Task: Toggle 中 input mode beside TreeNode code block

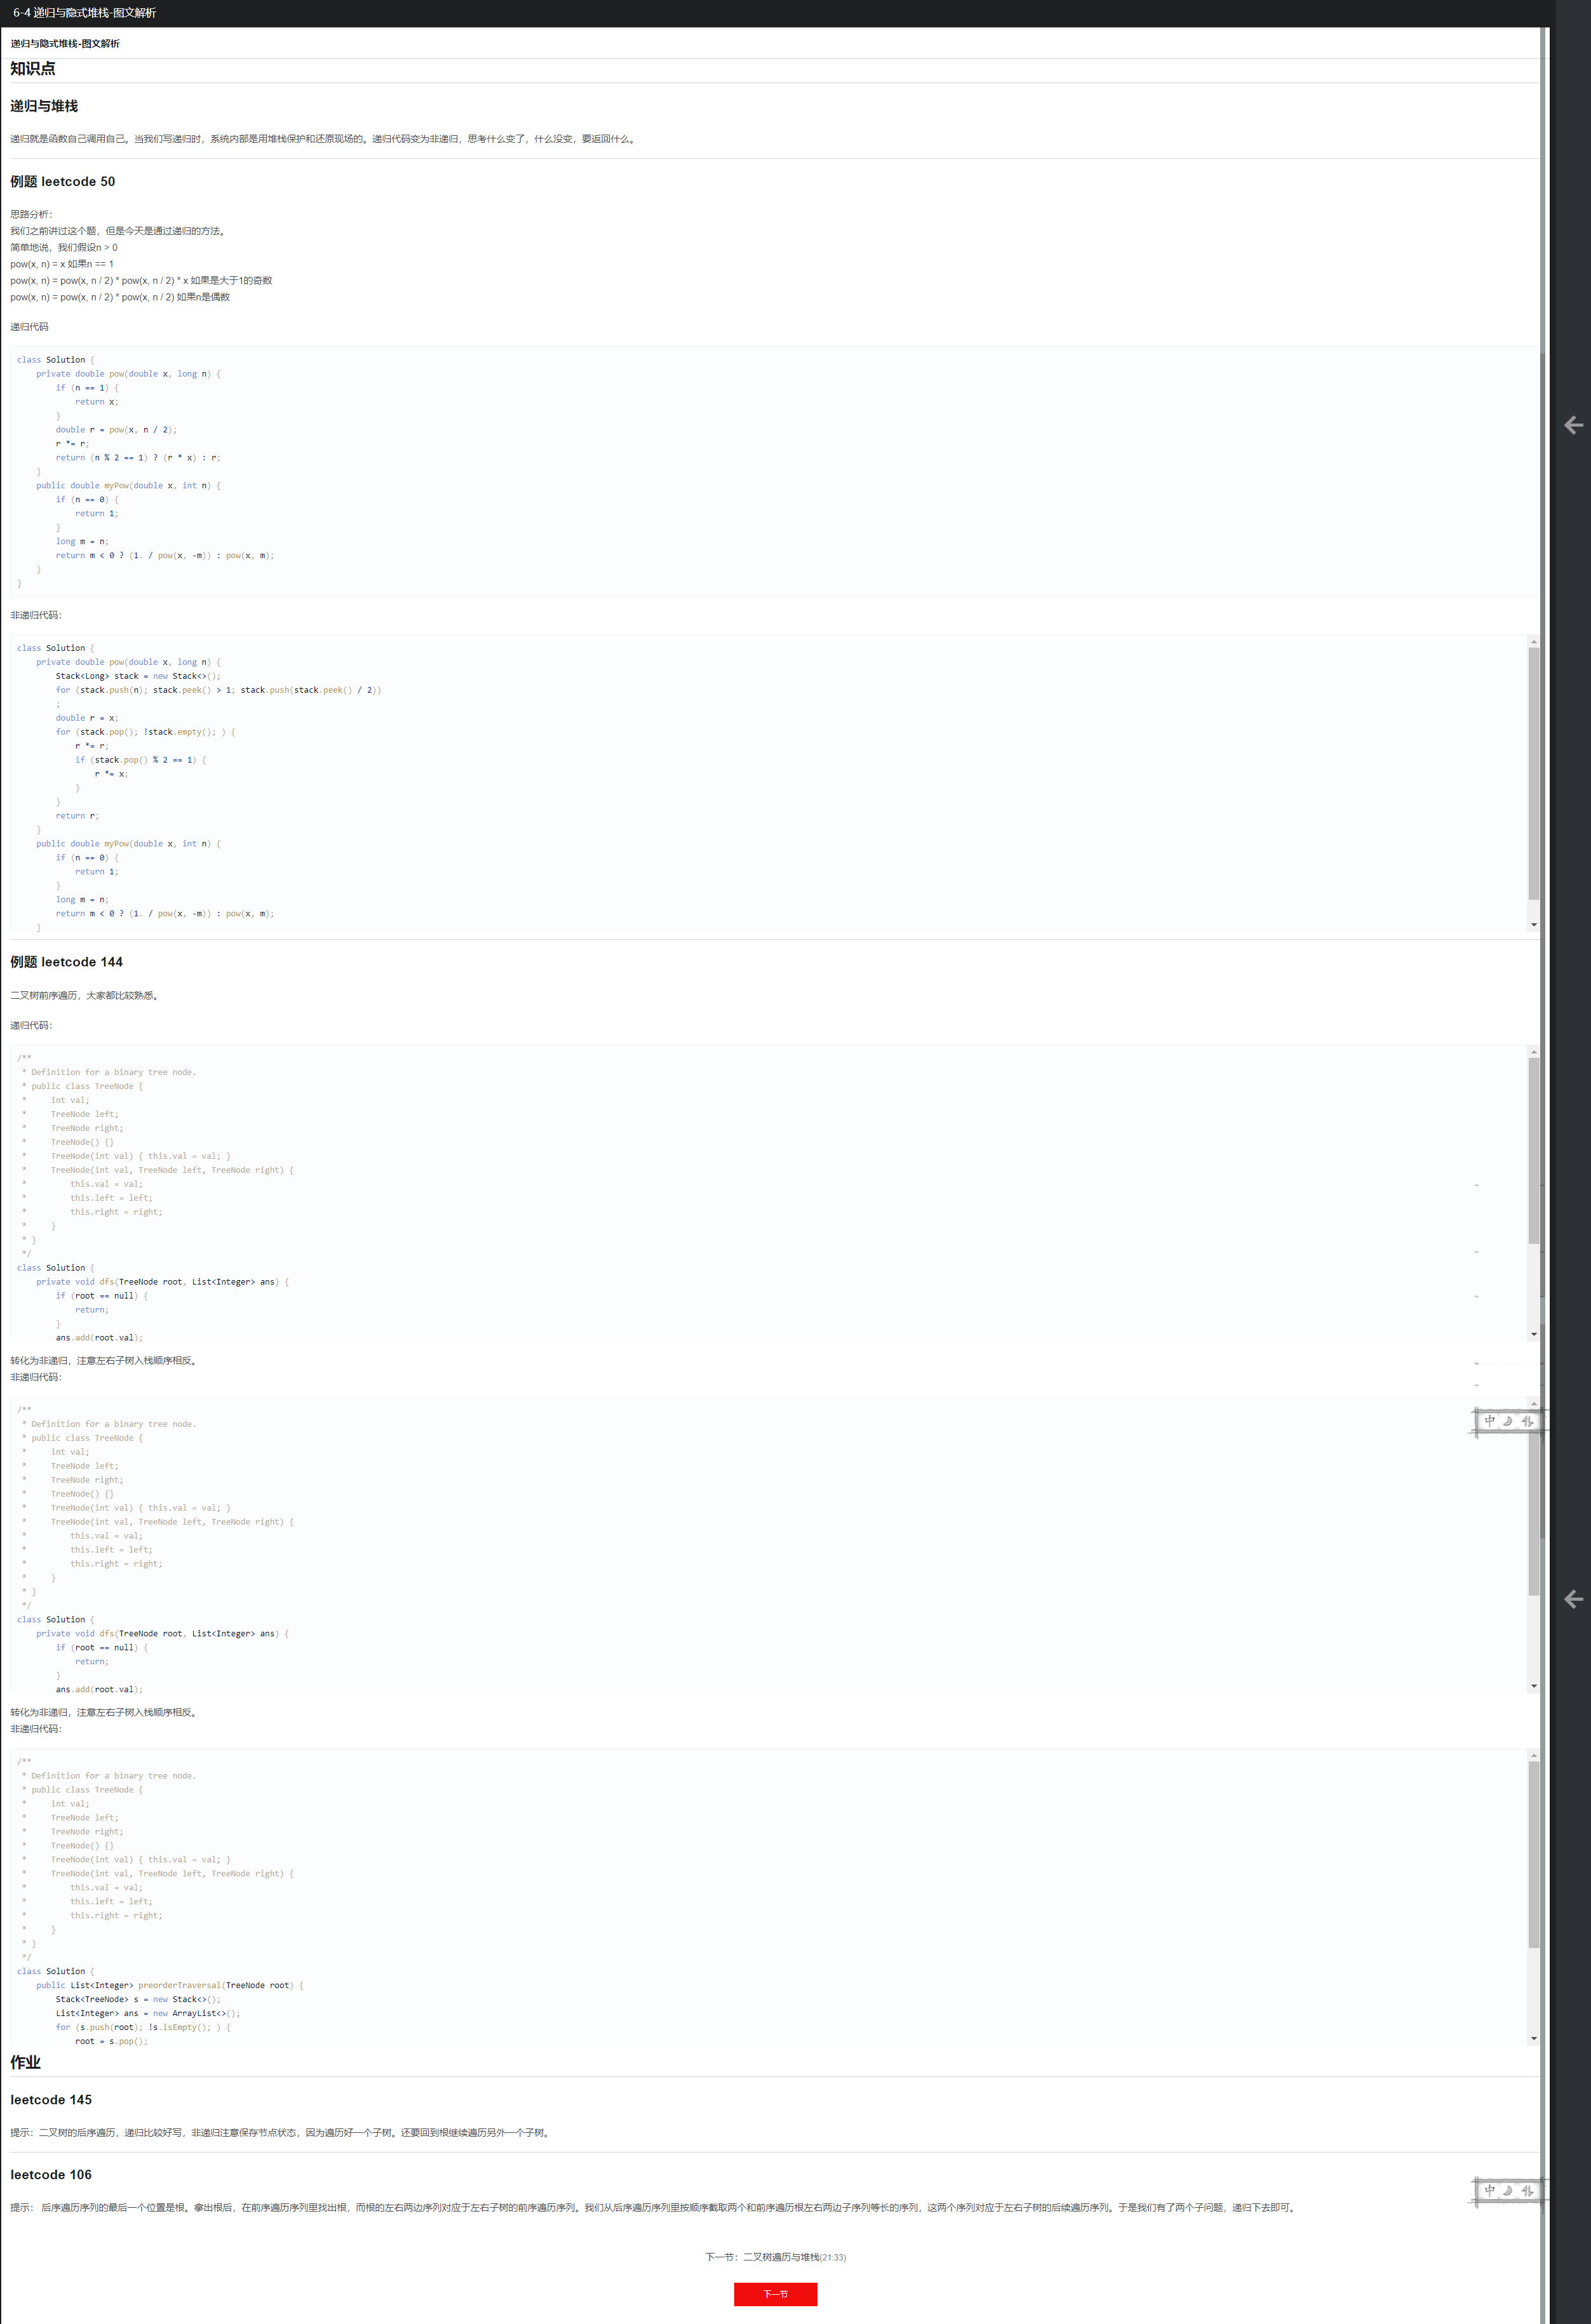Action: coord(1489,1420)
